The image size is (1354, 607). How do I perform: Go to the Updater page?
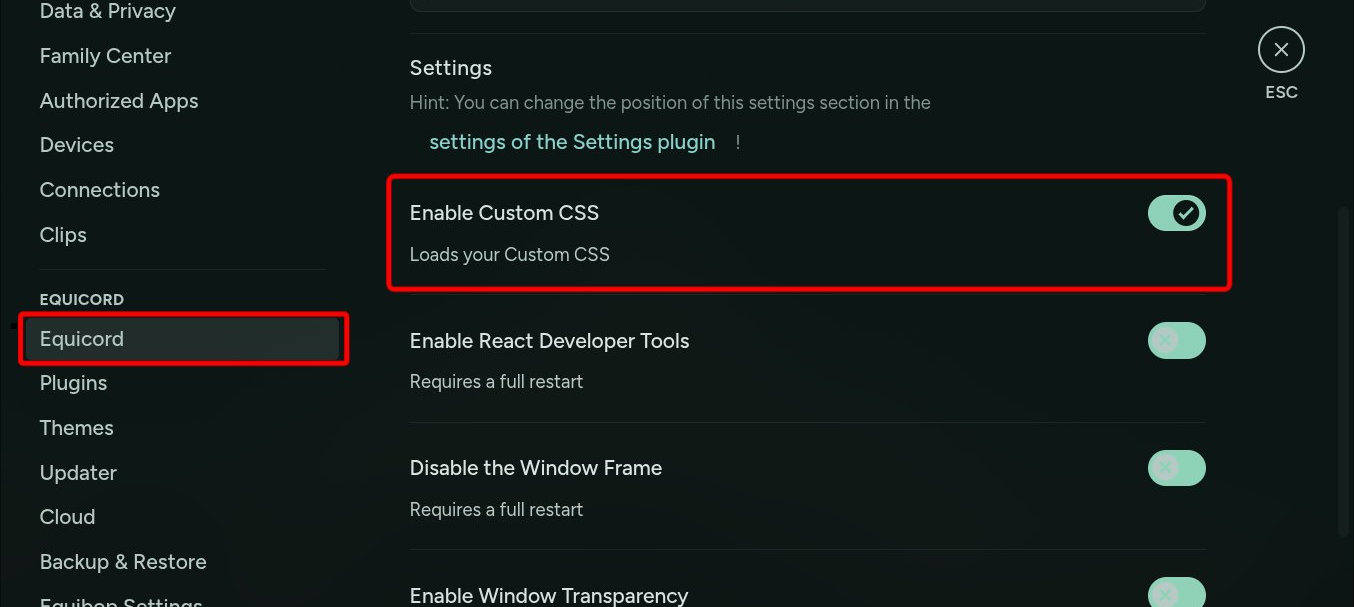pos(78,472)
